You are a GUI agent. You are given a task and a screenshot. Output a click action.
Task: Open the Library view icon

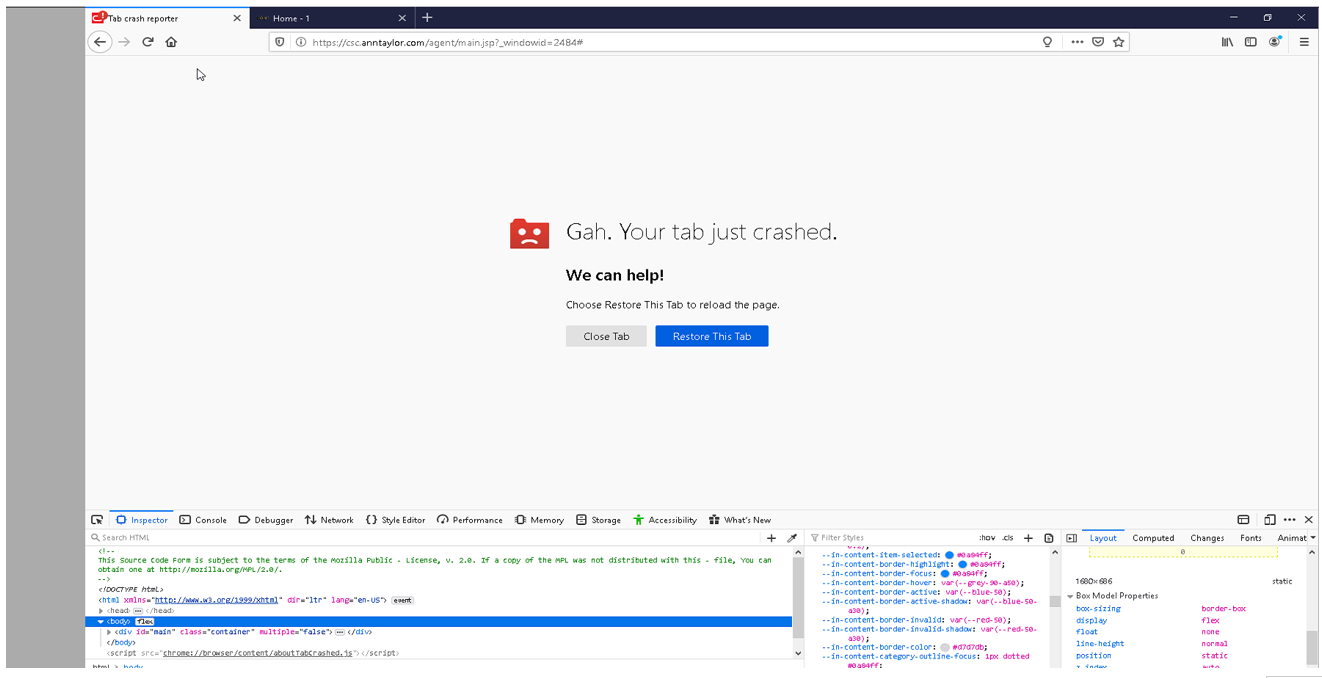click(x=1227, y=42)
